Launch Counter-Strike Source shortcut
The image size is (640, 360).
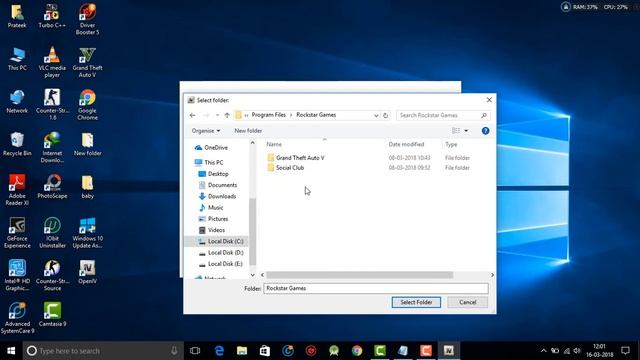pyautogui.click(x=52, y=275)
